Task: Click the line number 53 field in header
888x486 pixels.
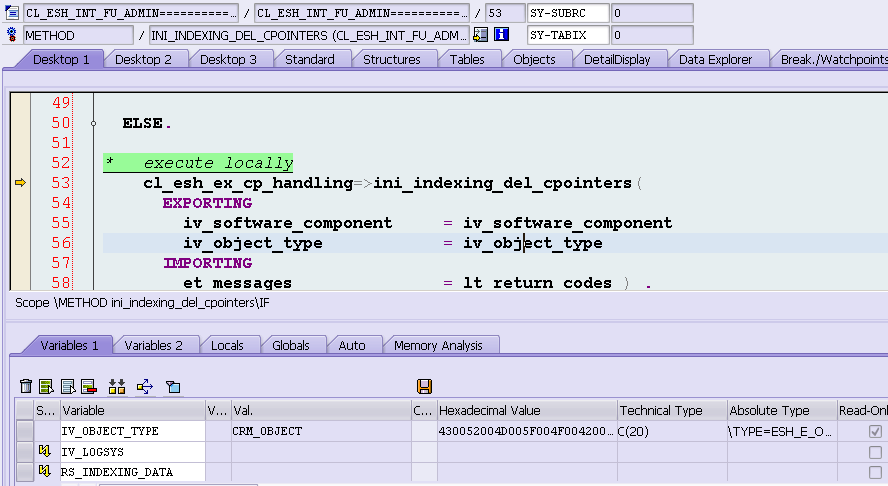Action: 505,13
